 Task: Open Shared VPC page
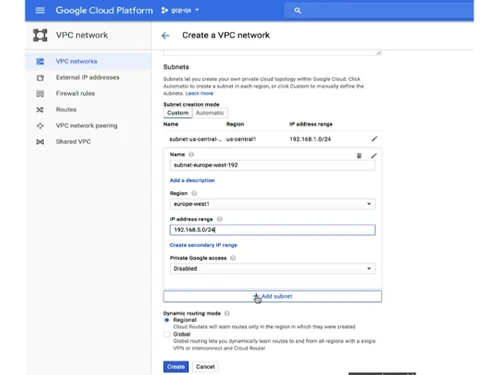(88, 142)
